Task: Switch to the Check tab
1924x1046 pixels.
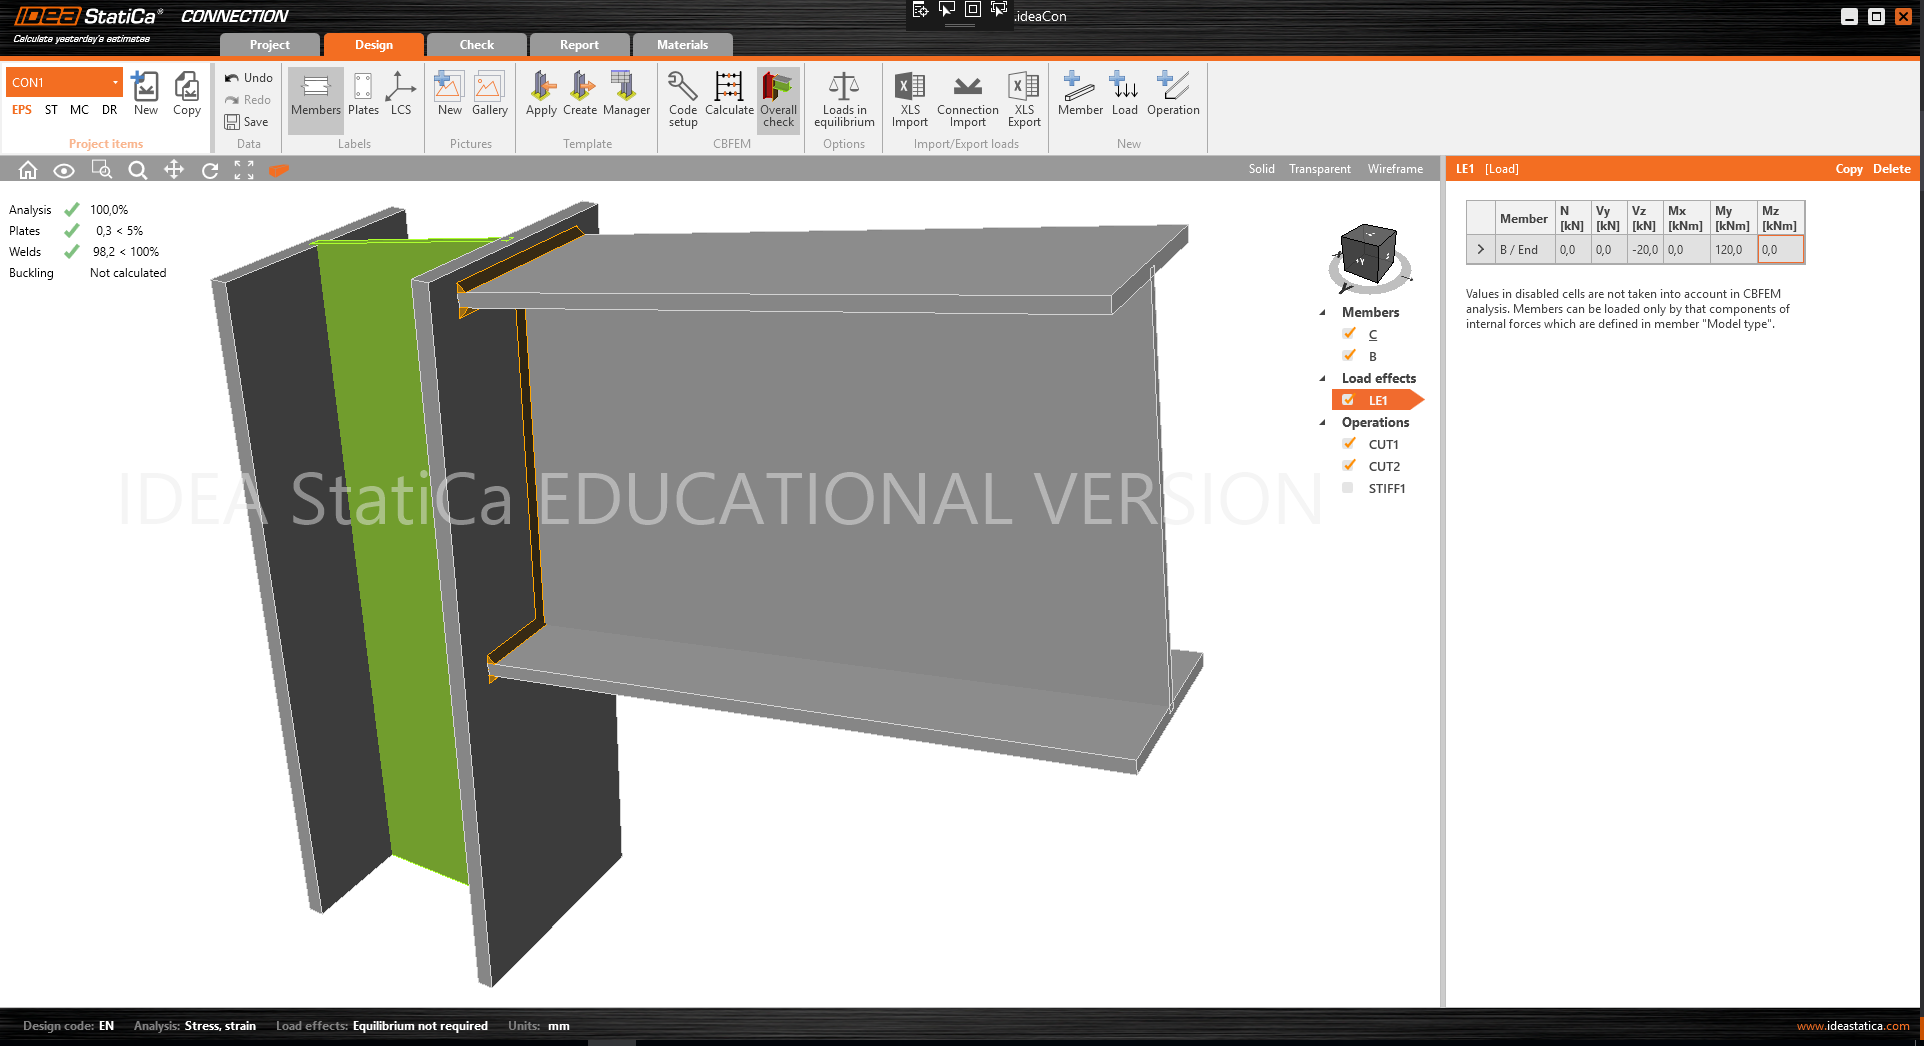Action: click(x=476, y=45)
